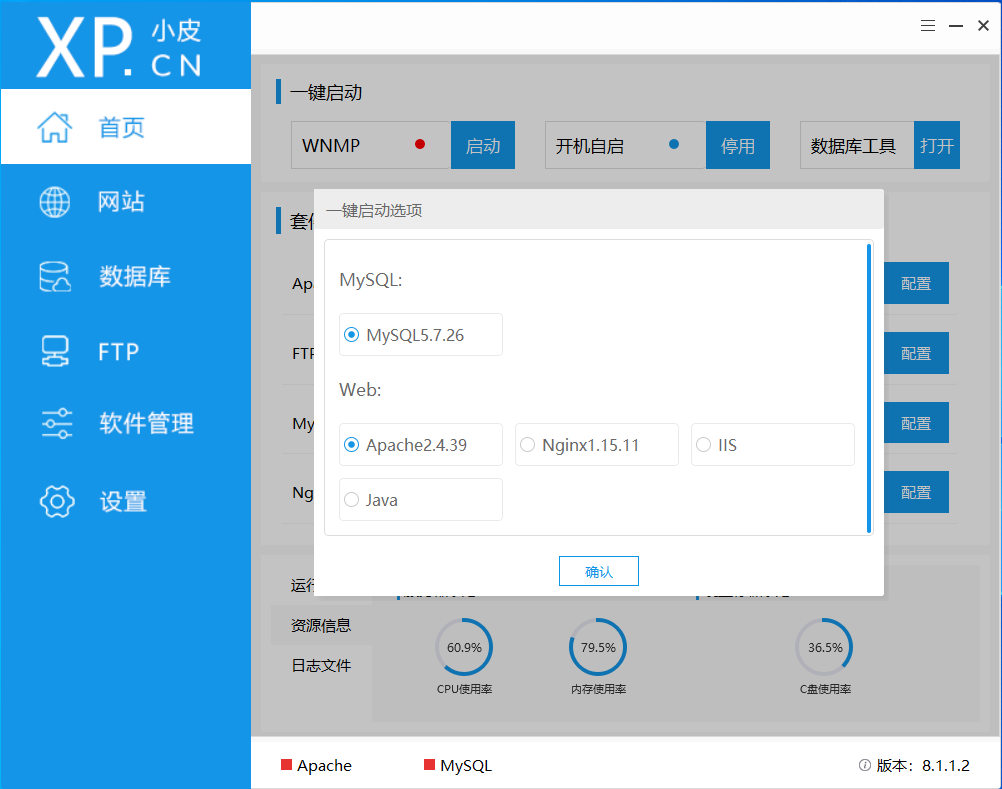Click red MySQL status indicator
Viewport: 1002px width, 789px height.
click(x=429, y=765)
